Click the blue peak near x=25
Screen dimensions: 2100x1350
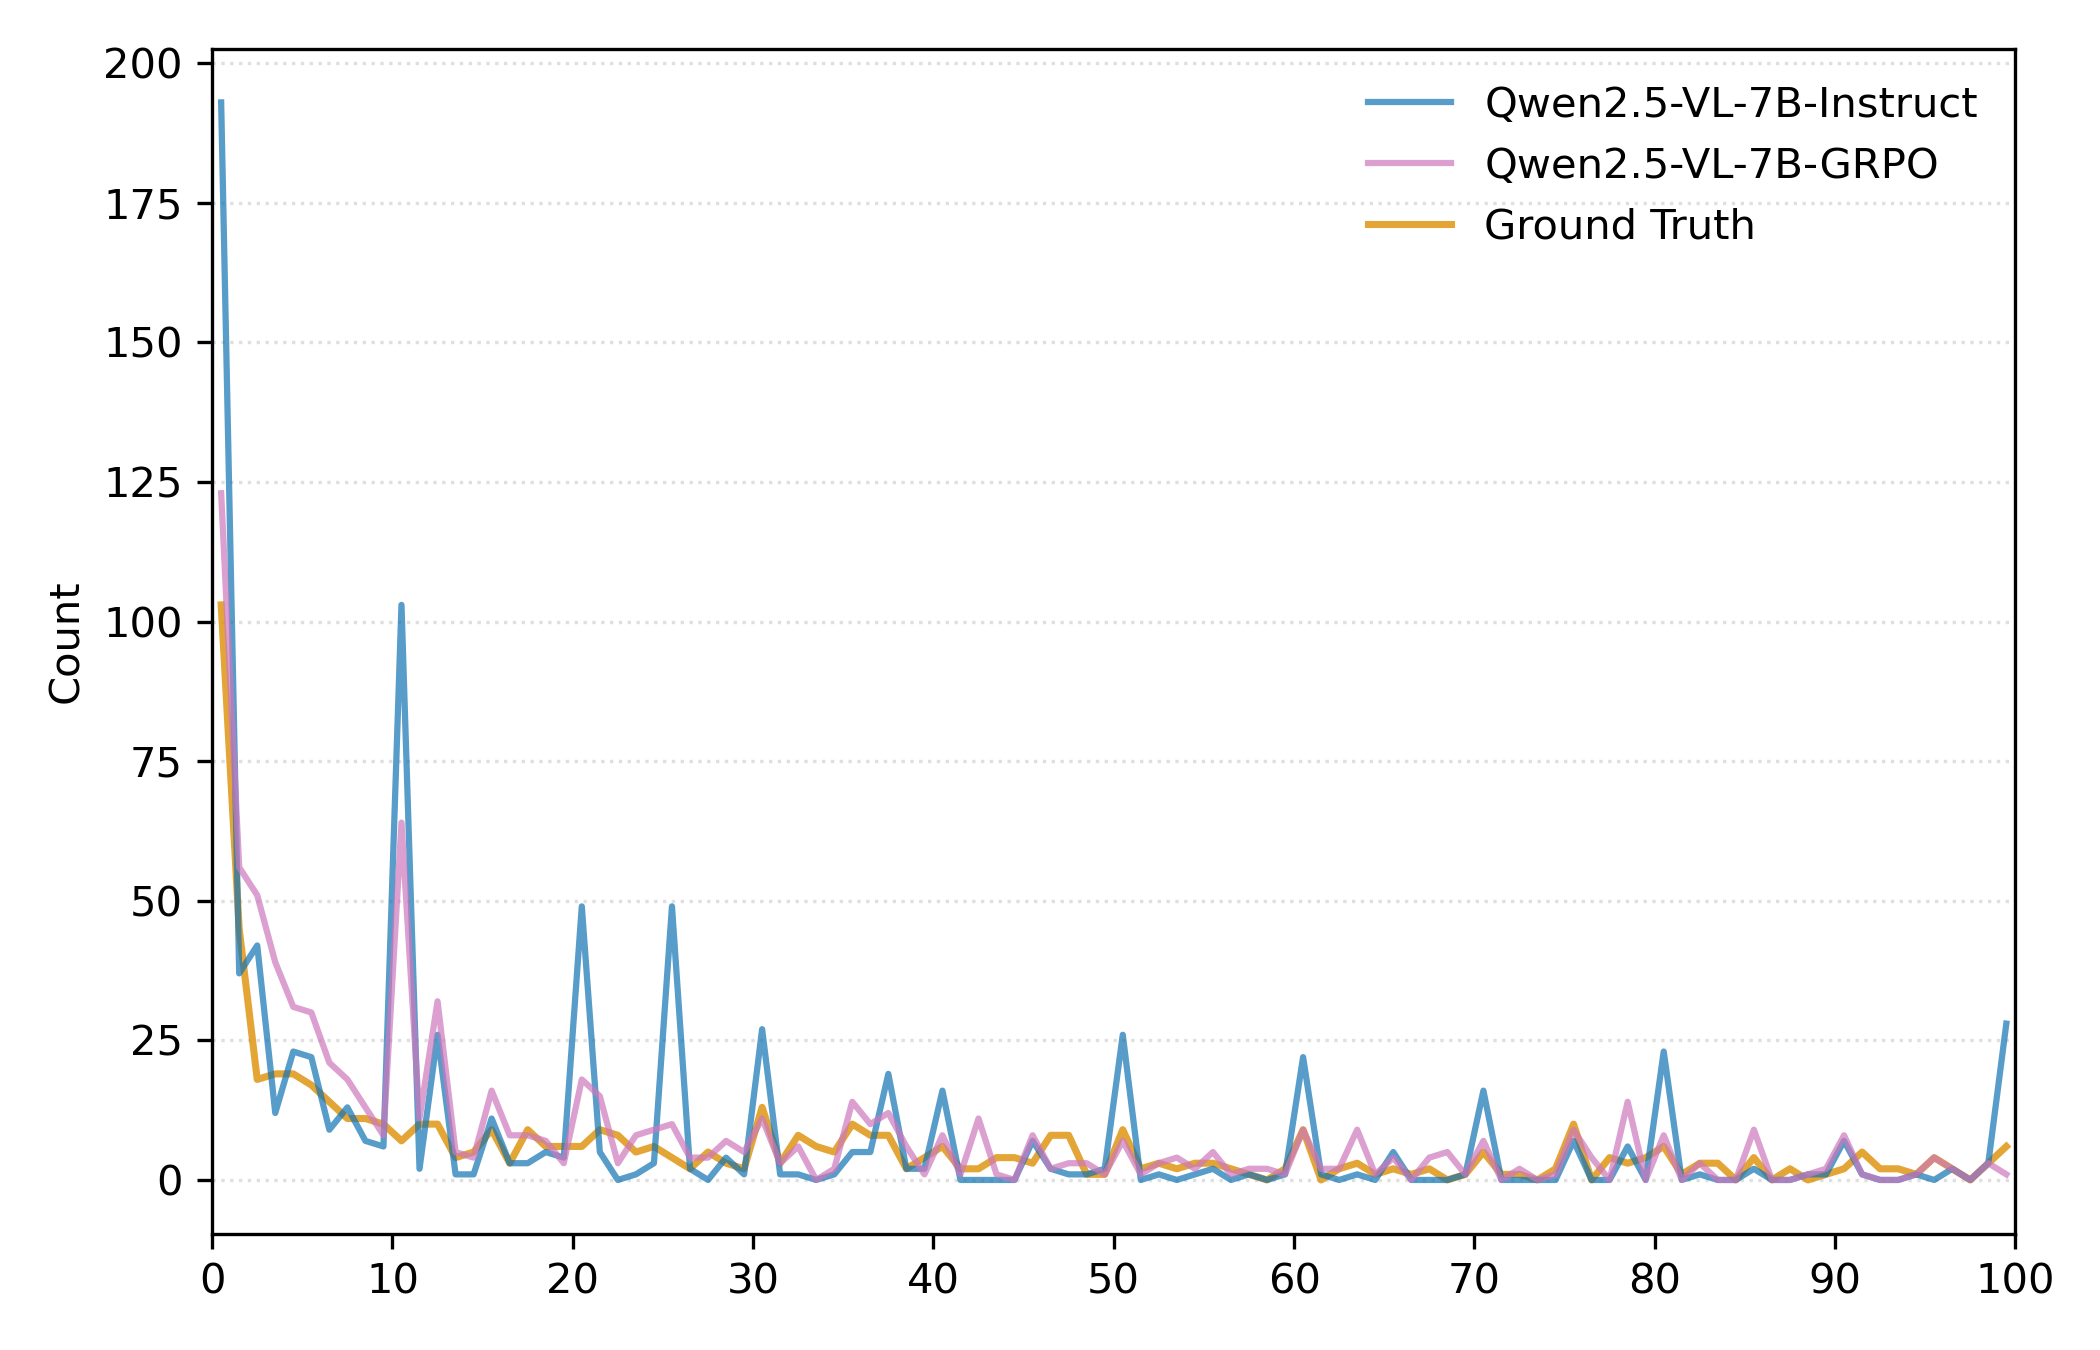click(x=671, y=907)
